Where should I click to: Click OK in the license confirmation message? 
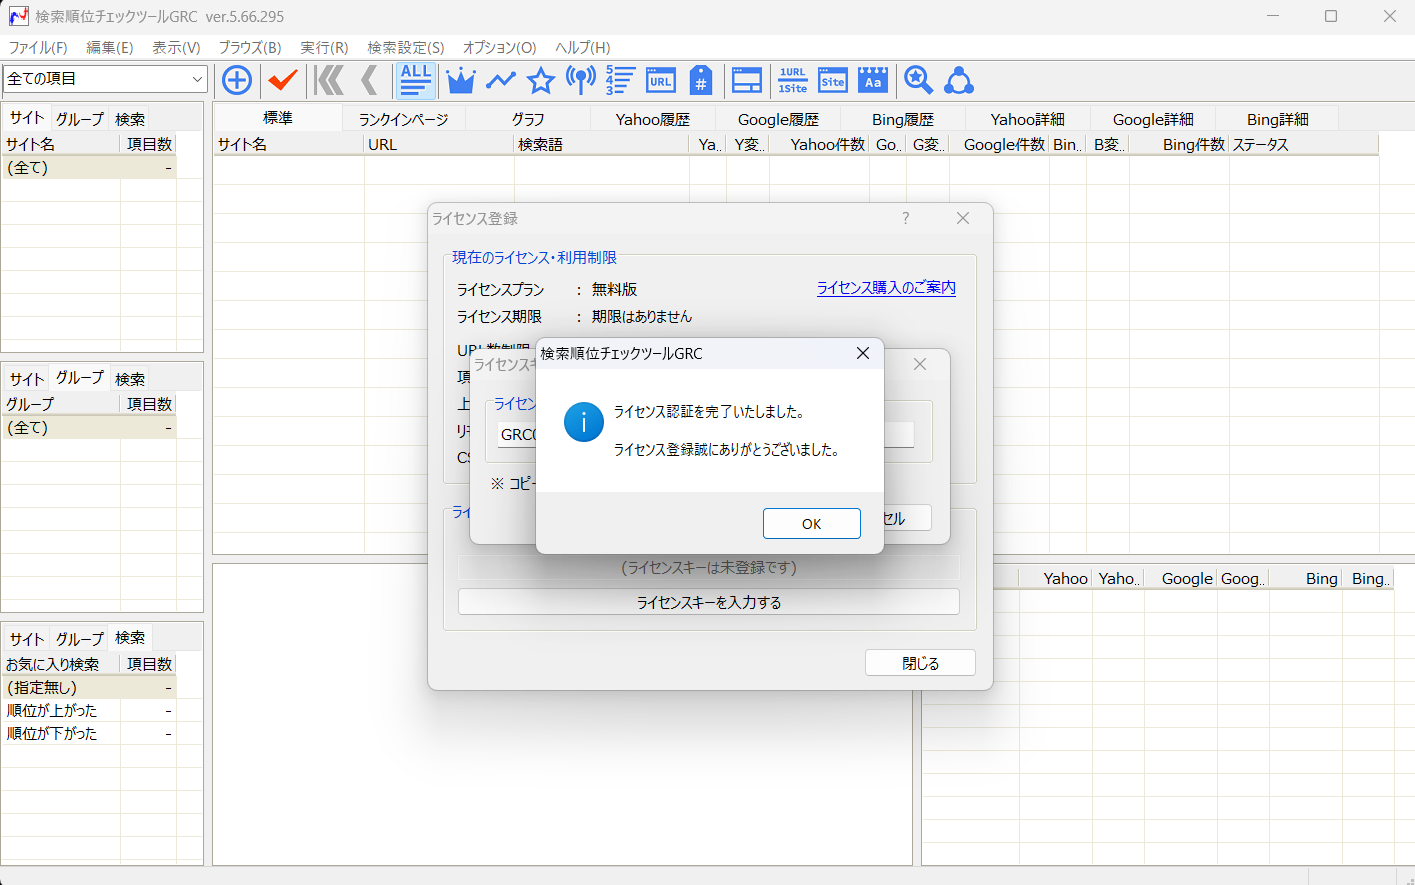coord(811,524)
